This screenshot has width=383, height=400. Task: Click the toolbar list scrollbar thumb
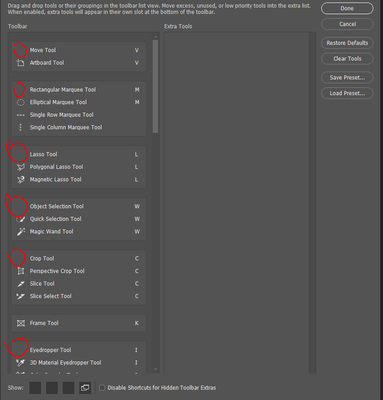point(155,86)
